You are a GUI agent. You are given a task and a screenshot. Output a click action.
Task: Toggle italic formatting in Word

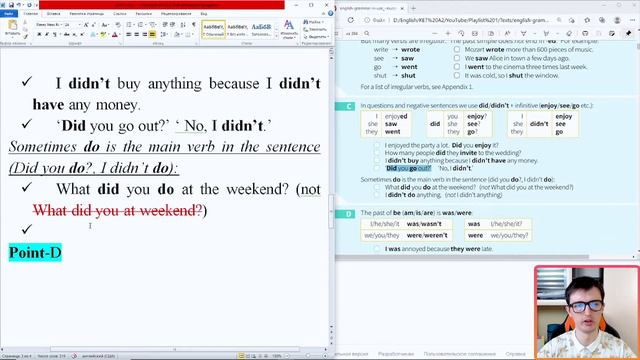[47, 34]
